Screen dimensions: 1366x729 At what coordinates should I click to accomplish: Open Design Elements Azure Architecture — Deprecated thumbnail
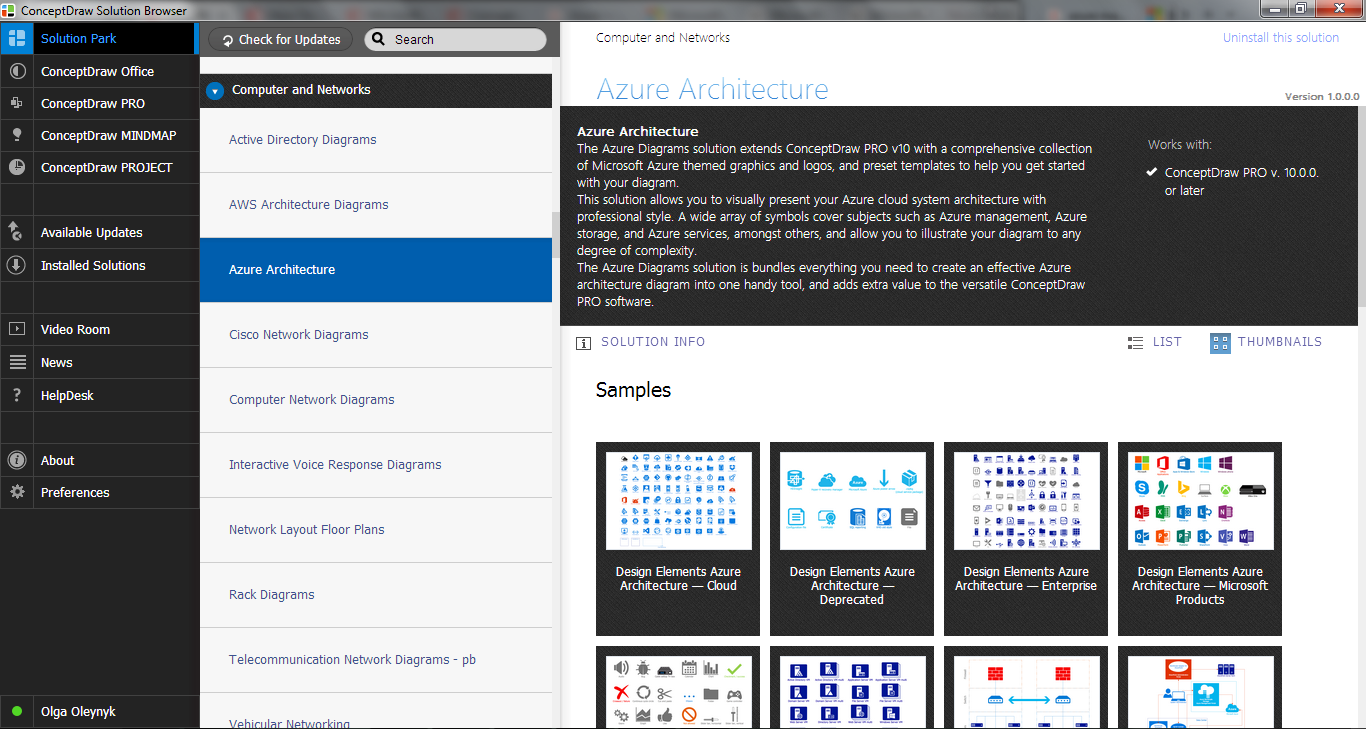tap(852, 539)
